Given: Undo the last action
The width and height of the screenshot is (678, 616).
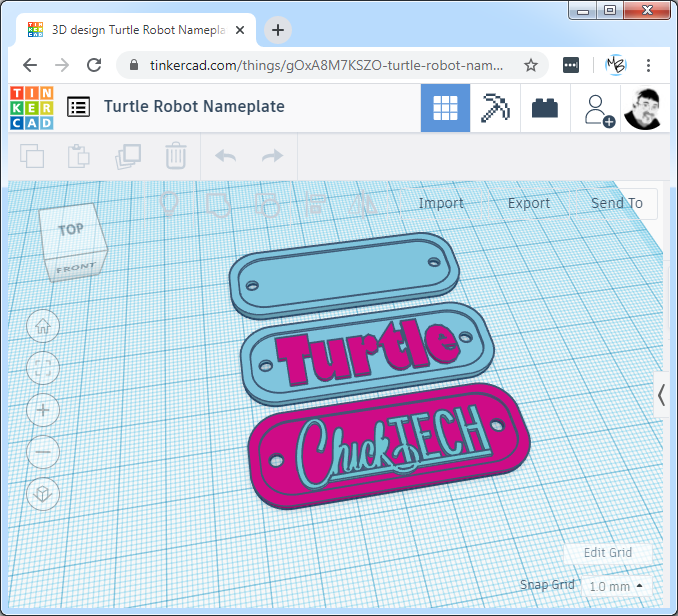Looking at the screenshot, I should pyautogui.click(x=226, y=156).
